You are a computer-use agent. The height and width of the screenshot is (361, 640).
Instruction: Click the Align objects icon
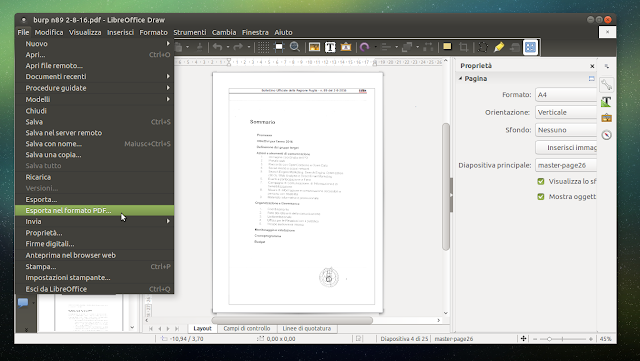pos(386,47)
